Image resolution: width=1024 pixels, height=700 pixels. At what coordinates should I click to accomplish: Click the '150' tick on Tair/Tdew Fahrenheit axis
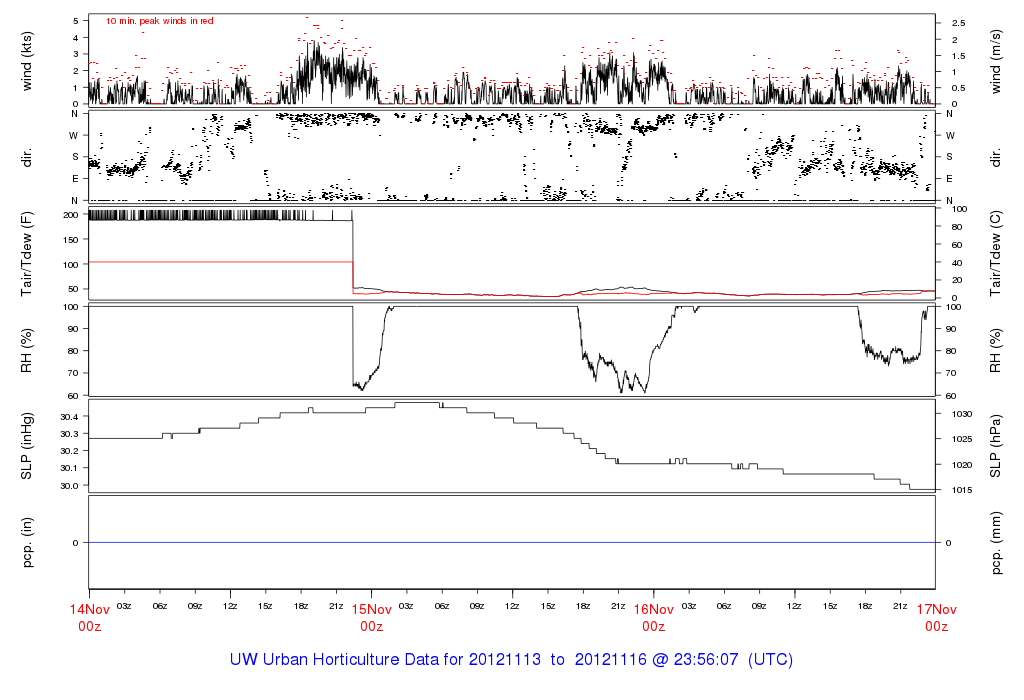(71, 240)
